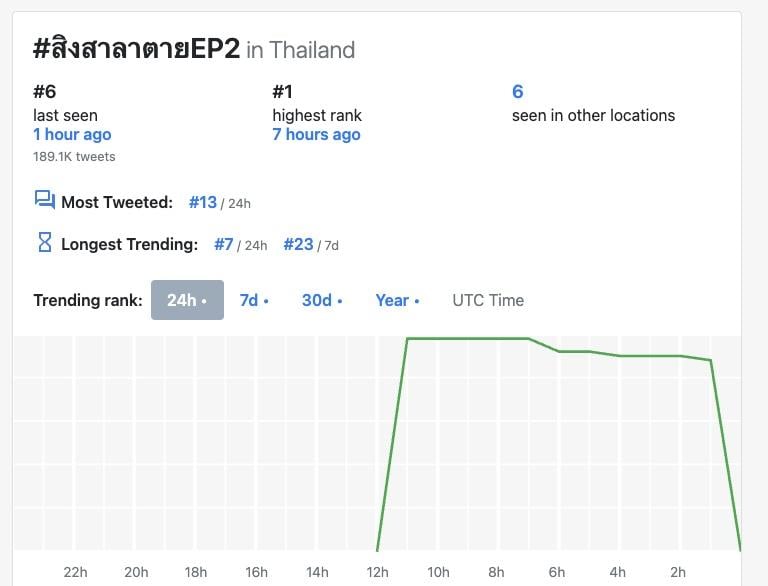
Task: Switch to the 30d trending rank tab
Action: (322, 300)
